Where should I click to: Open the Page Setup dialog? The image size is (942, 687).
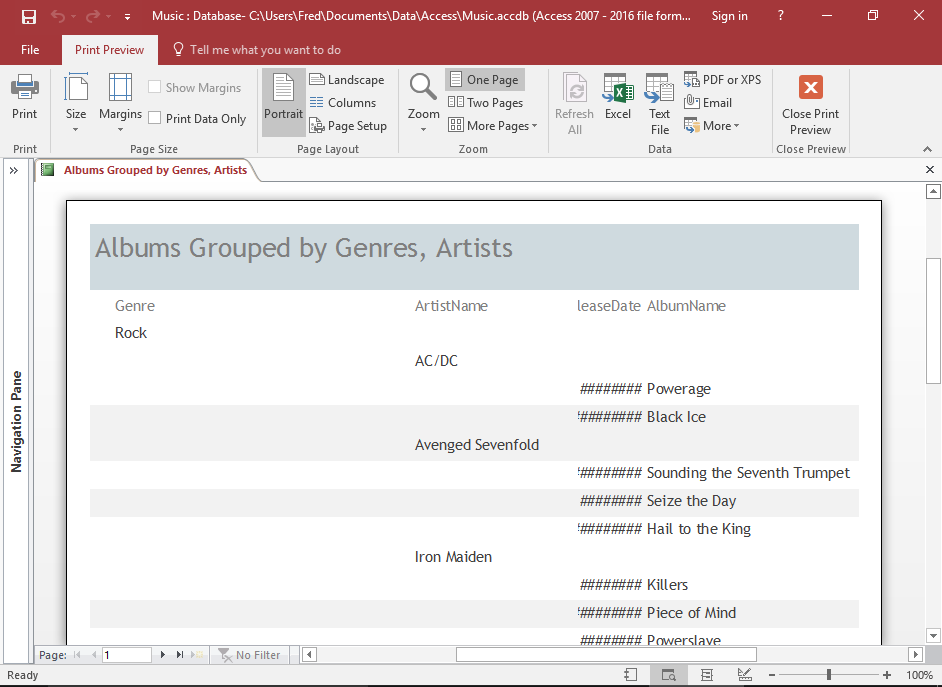point(347,126)
